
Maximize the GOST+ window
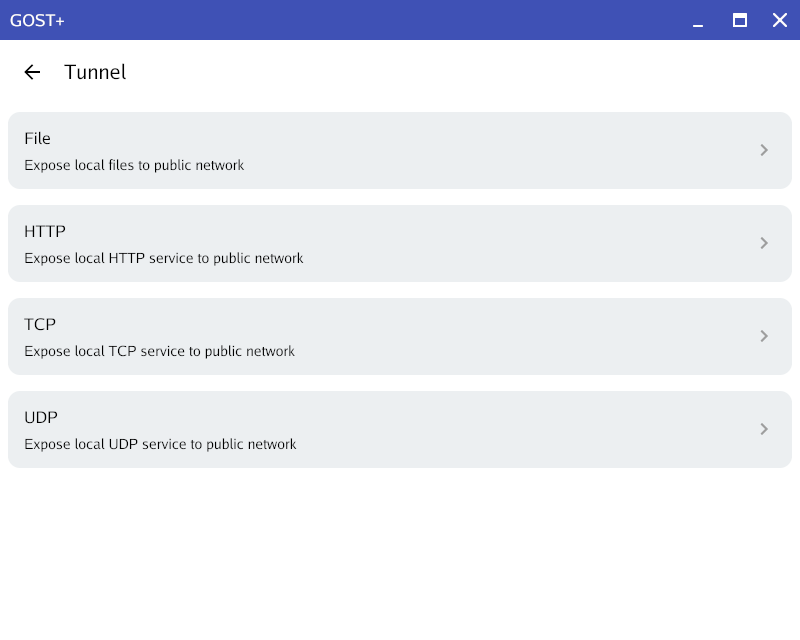(x=740, y=20)
